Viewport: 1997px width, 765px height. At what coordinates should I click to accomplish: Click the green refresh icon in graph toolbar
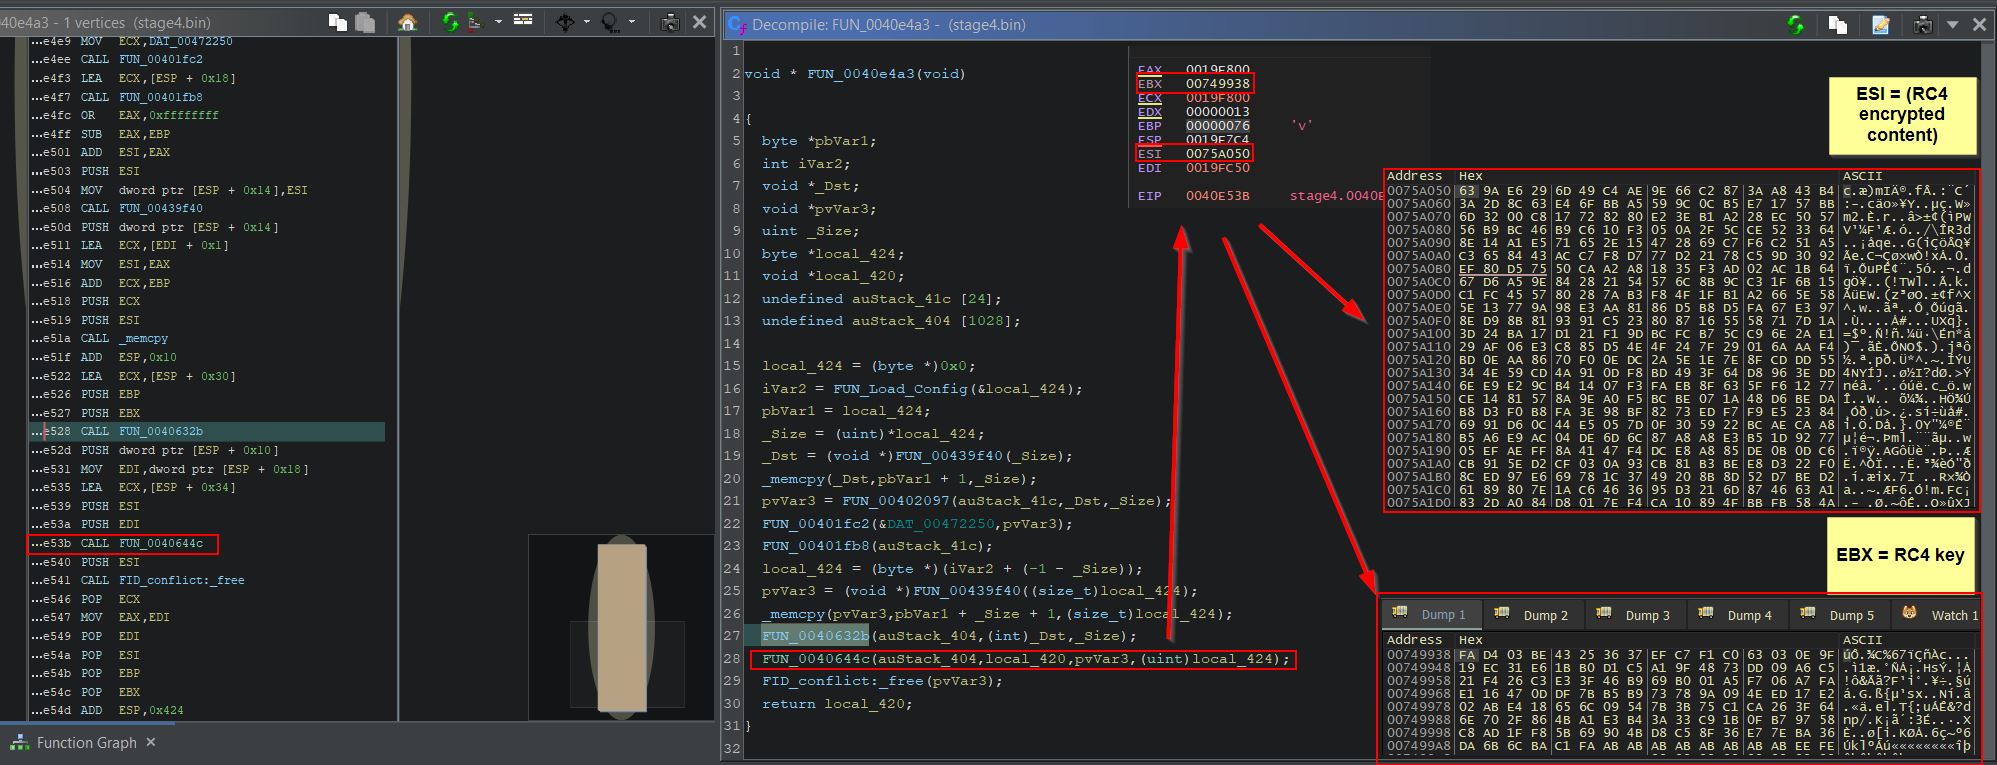pos(450,22)
